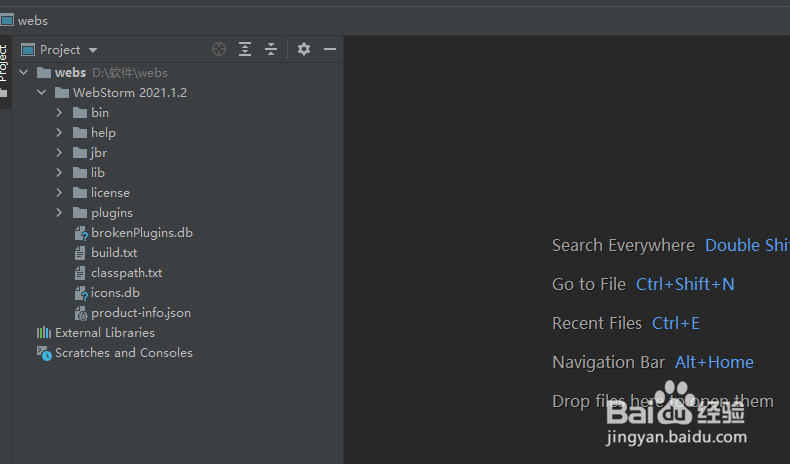The height and width of the screenshot is (464, 790).
Task: Select the bin folder label
Action: pos(100,113)
